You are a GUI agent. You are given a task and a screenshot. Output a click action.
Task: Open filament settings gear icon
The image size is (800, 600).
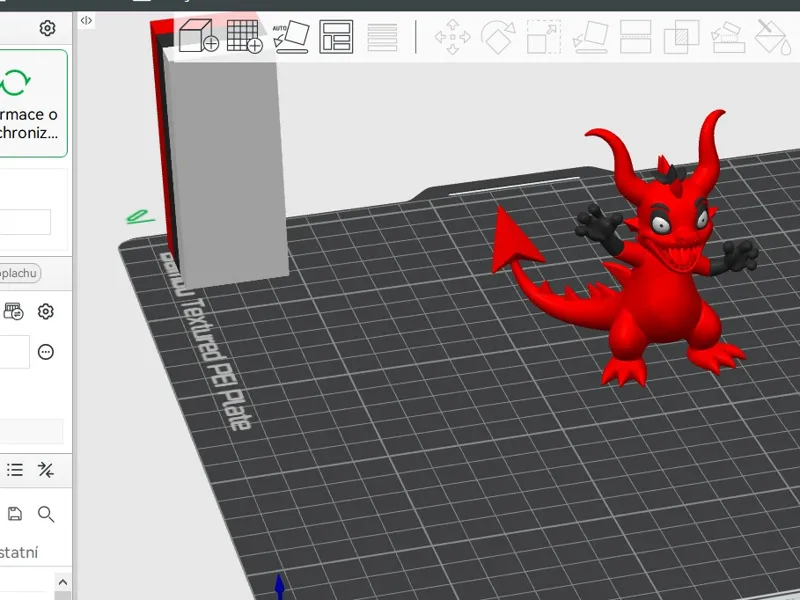click(46, 311)
